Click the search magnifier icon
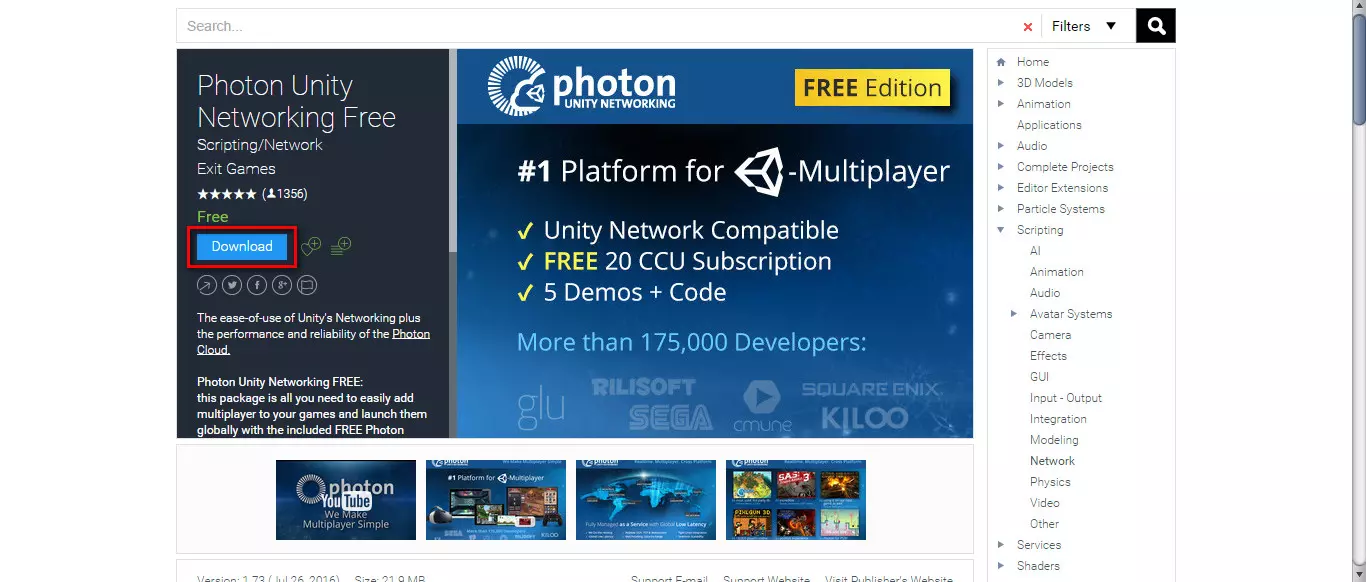This screenshot has height=582, width=1366. [1155, 25]
